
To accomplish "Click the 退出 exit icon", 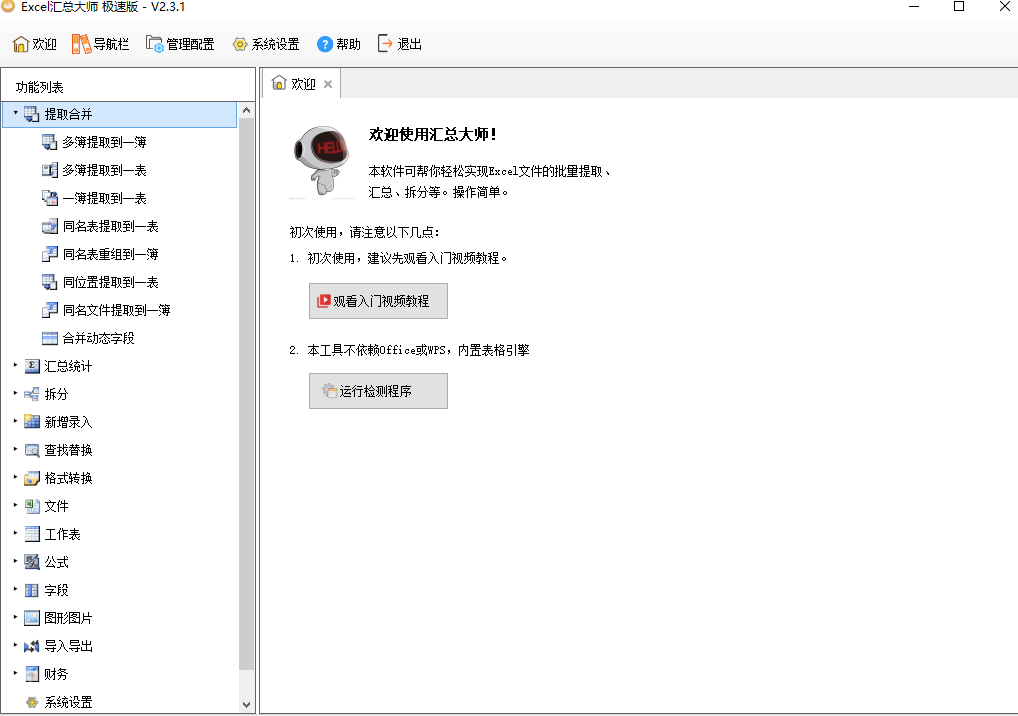I will click(399, 43).
